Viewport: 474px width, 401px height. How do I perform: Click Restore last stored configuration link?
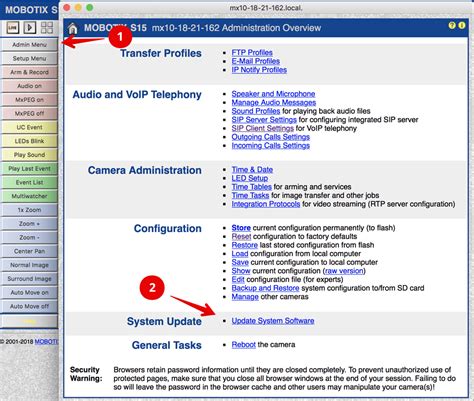click(x=245, y=245)
